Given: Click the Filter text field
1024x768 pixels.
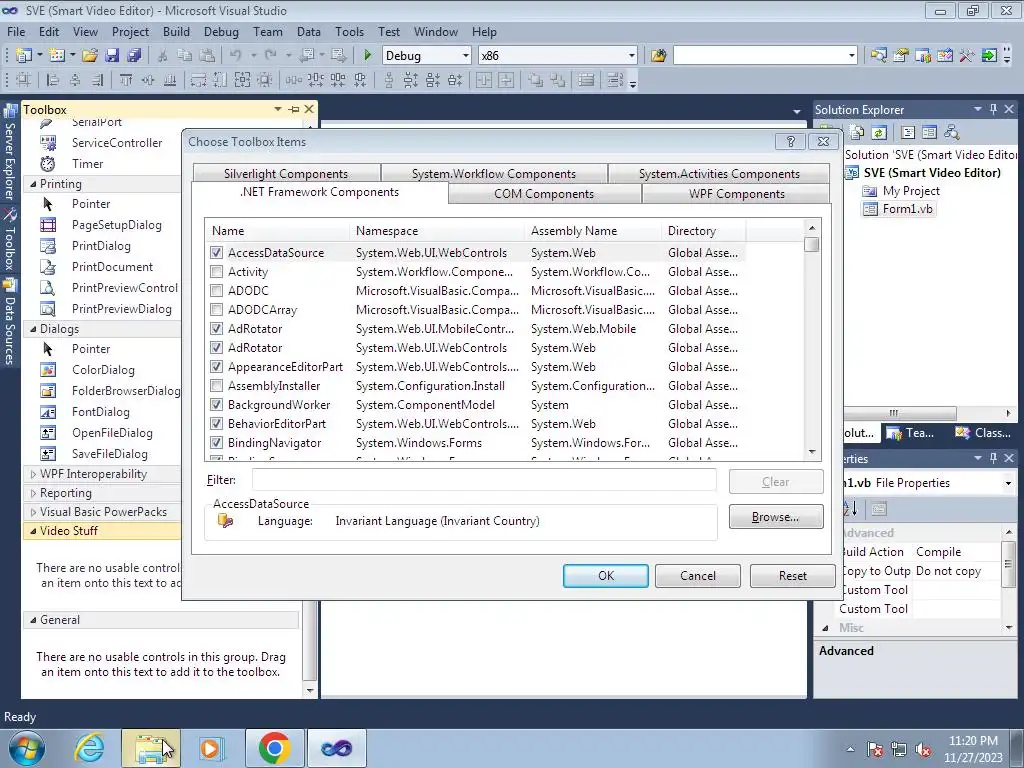Looking at the screenshot, I should [x=484, y=480].
